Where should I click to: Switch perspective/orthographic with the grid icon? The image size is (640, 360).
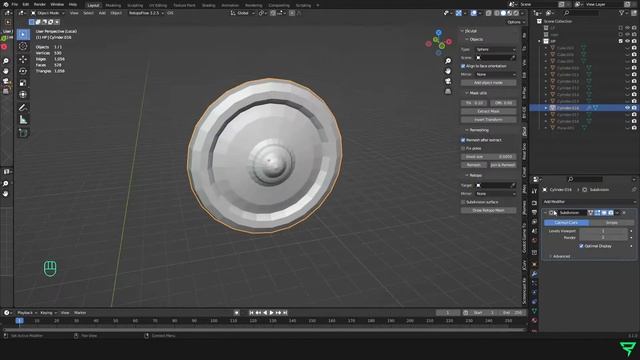[448, 91]
